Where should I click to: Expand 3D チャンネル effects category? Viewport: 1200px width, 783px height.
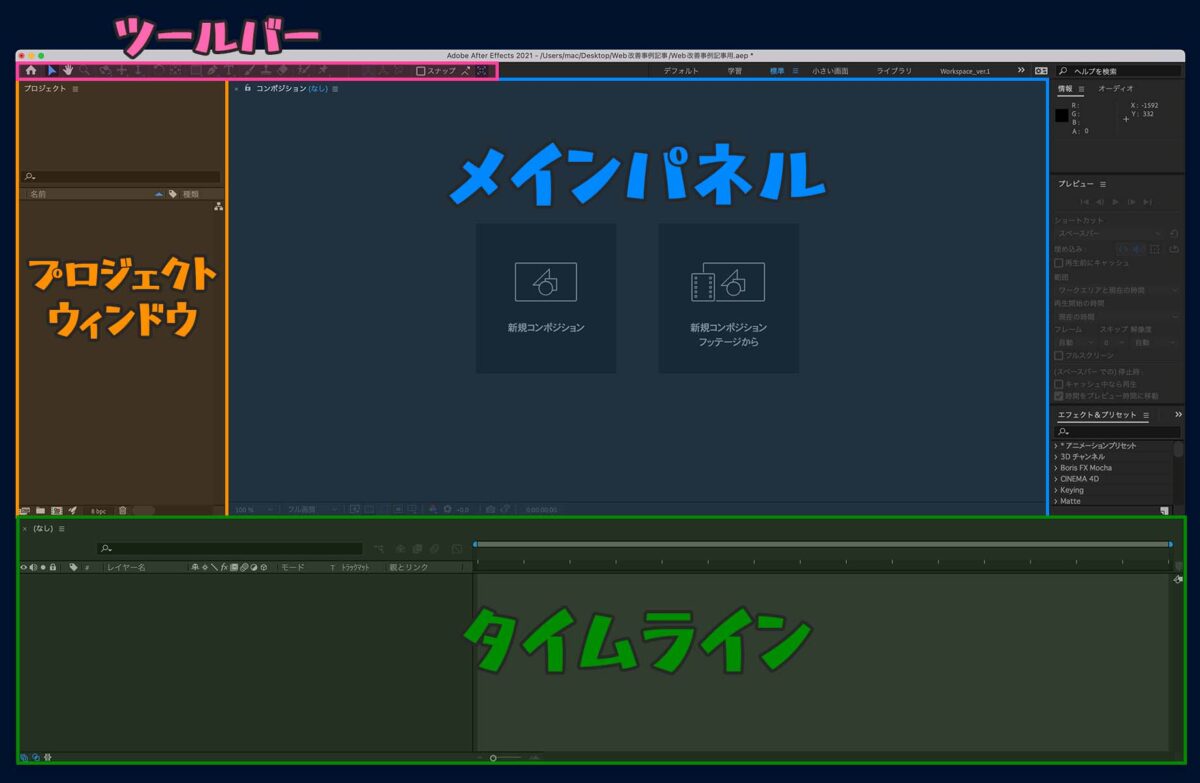[x=1056, y=457]
